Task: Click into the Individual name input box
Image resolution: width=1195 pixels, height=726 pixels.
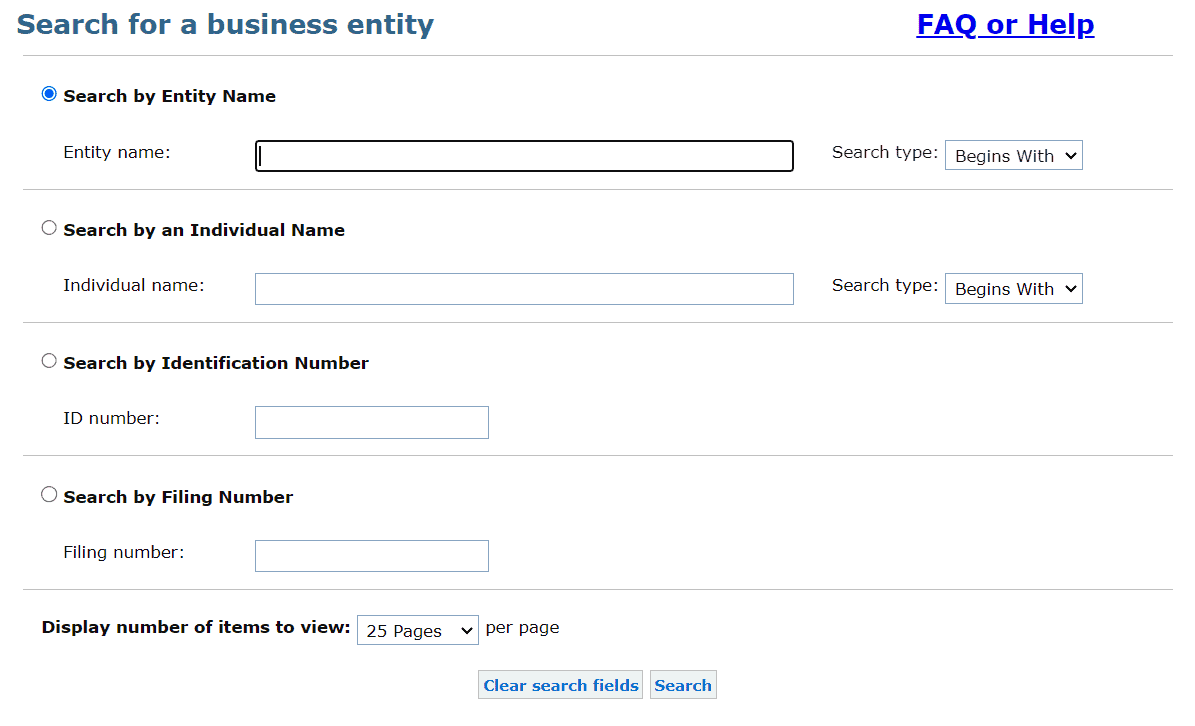Action: coord(524,289)
